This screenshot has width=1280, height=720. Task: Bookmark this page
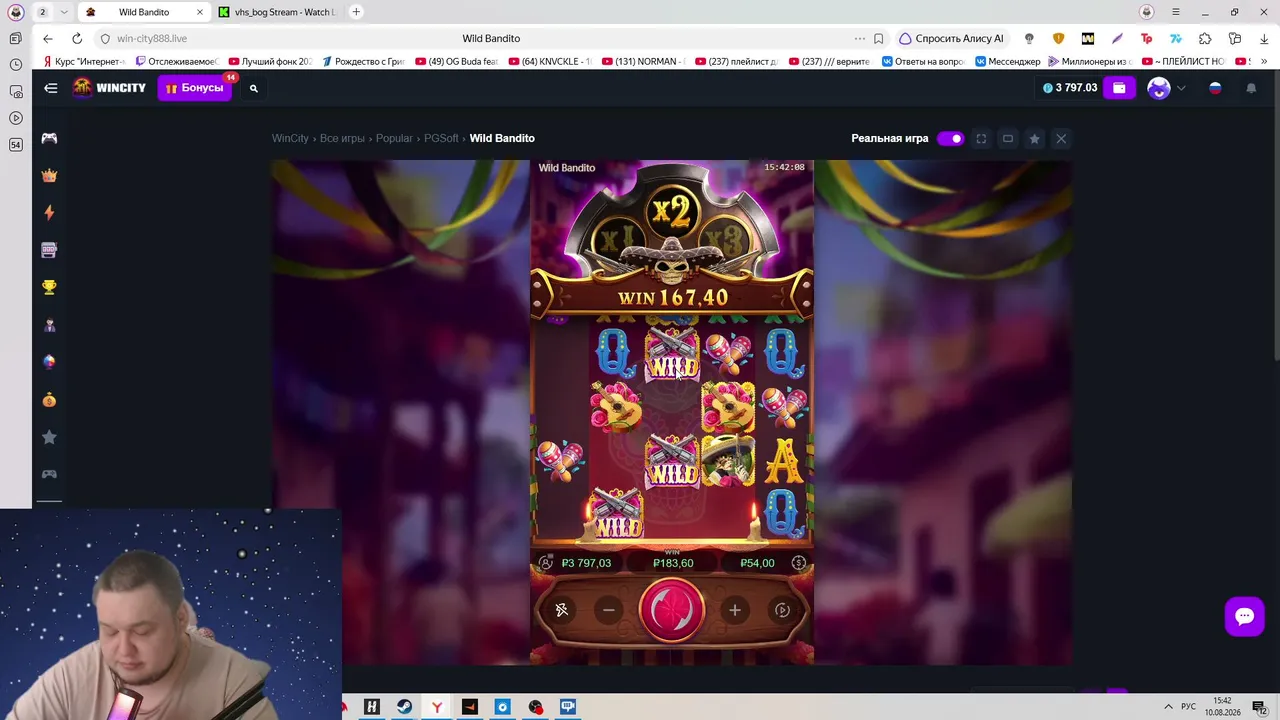click(879, 39)
